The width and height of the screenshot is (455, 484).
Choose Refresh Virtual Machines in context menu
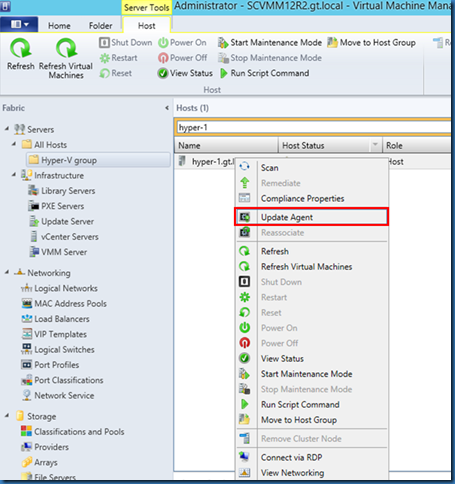coord(311,266)
